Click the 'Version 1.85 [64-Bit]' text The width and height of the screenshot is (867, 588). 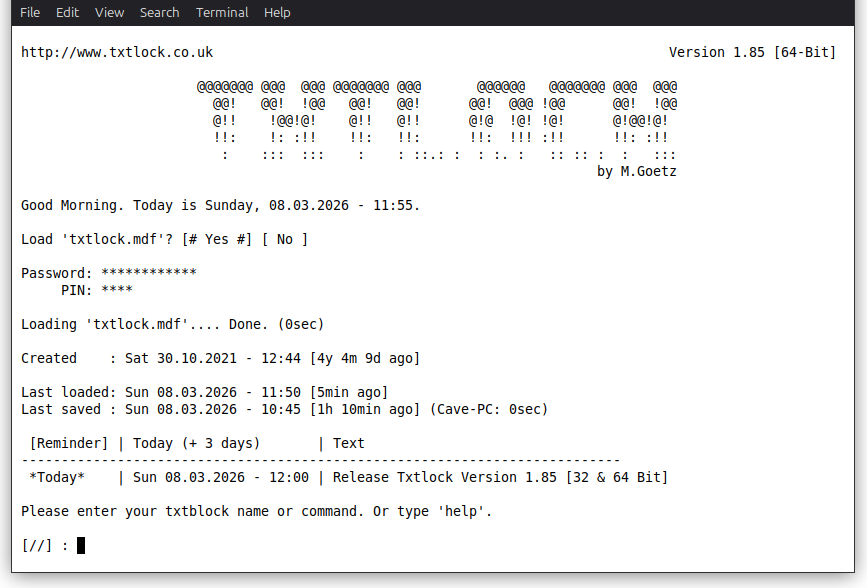[753, 52]
